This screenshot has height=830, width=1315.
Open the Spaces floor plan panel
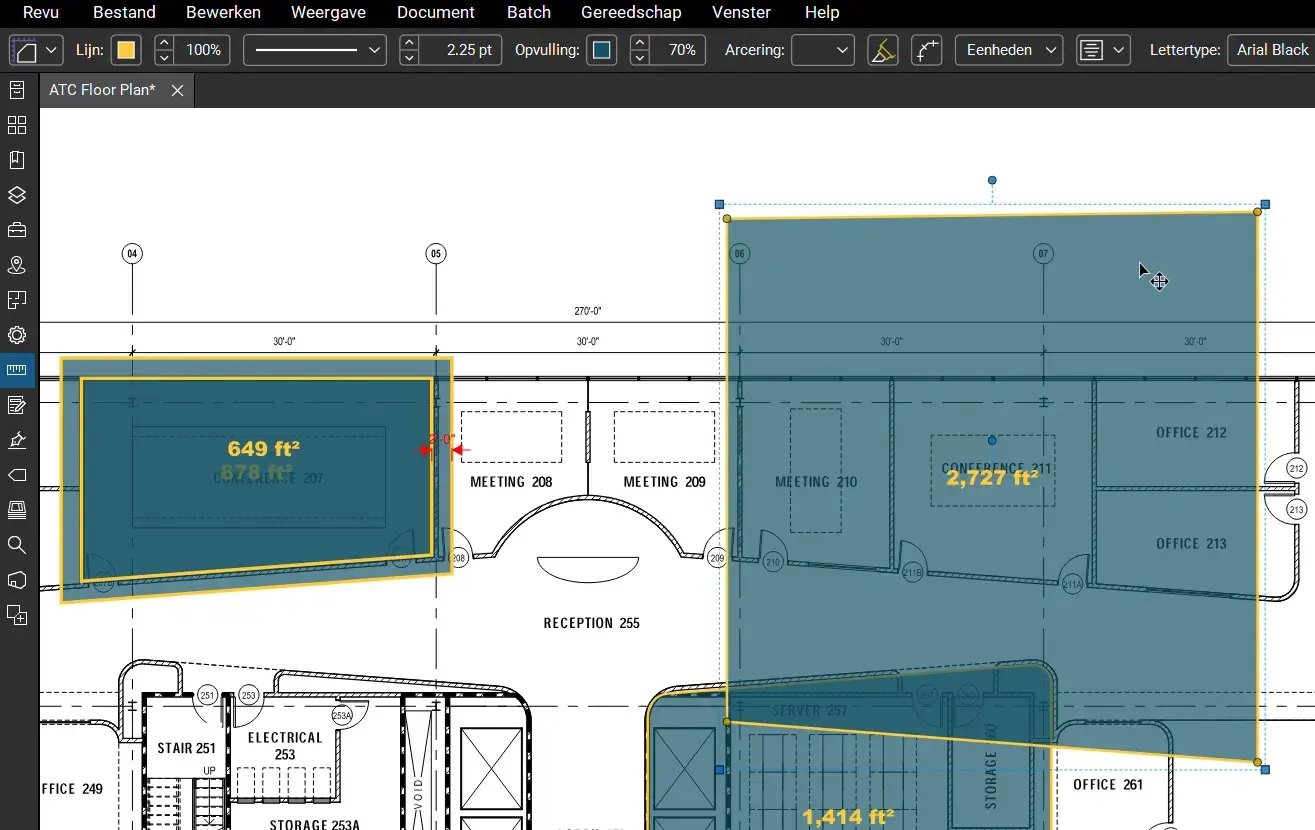[x=17, y=300]
